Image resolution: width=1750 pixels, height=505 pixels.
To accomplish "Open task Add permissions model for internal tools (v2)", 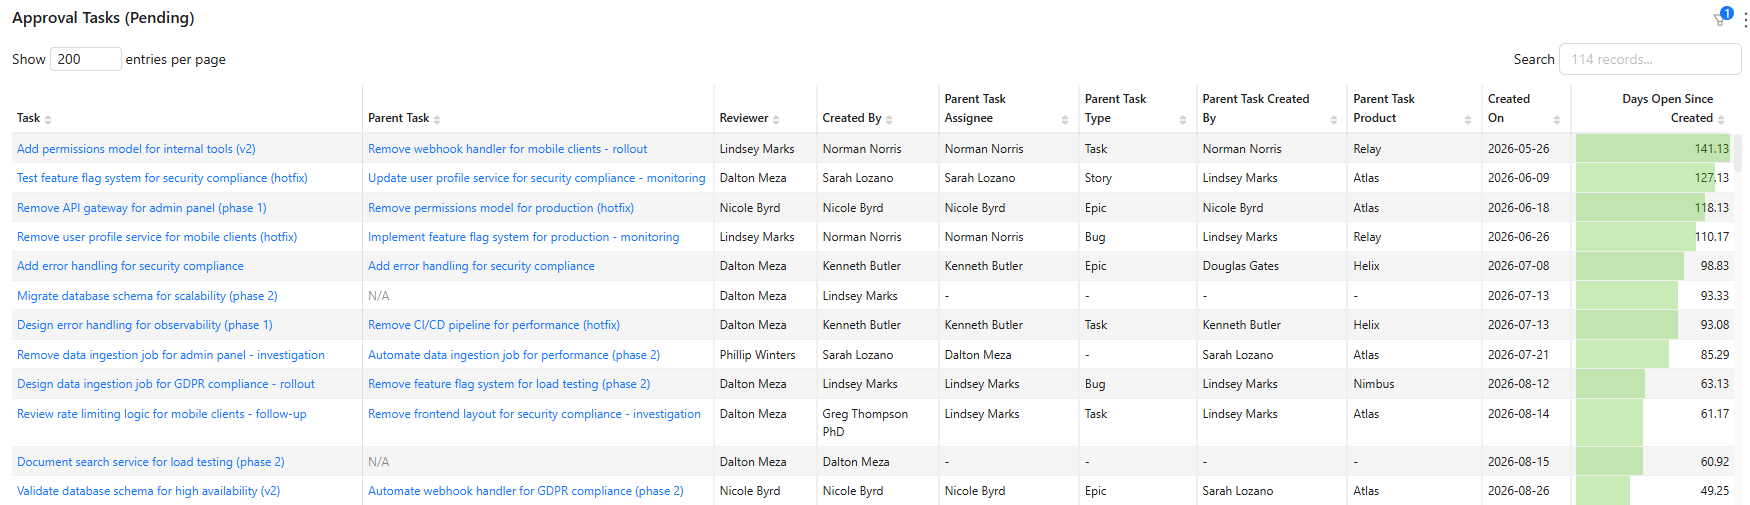I will 136,149.
